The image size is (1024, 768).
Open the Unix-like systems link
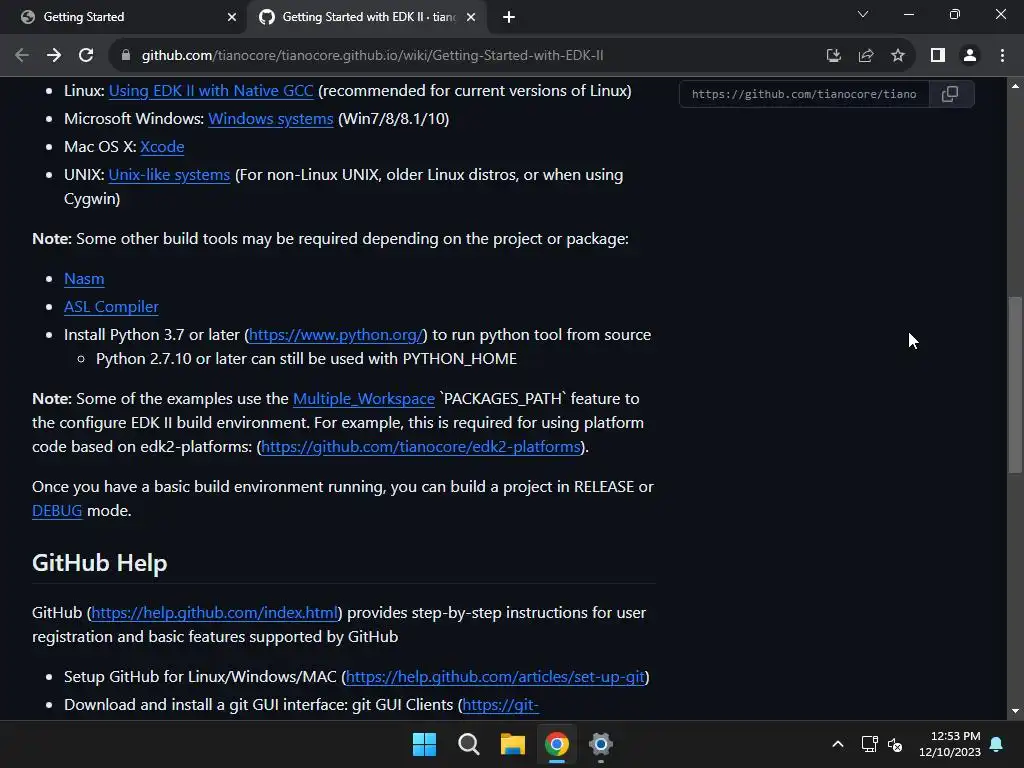[169, 175]
